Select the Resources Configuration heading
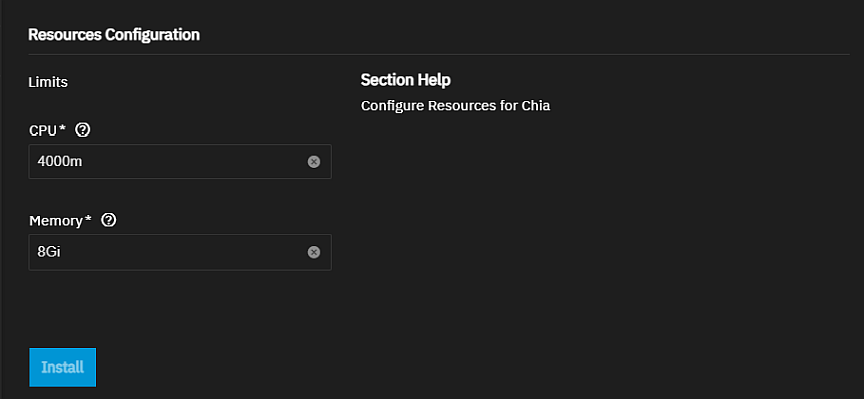This screenshot has width=864, height=399. click(114, 35)
